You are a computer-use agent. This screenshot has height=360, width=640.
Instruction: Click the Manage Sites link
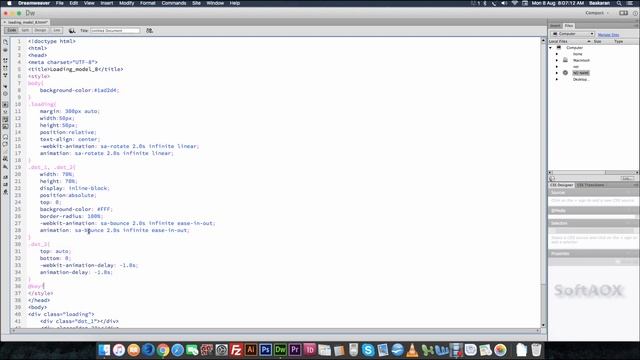tap(608, 35)
